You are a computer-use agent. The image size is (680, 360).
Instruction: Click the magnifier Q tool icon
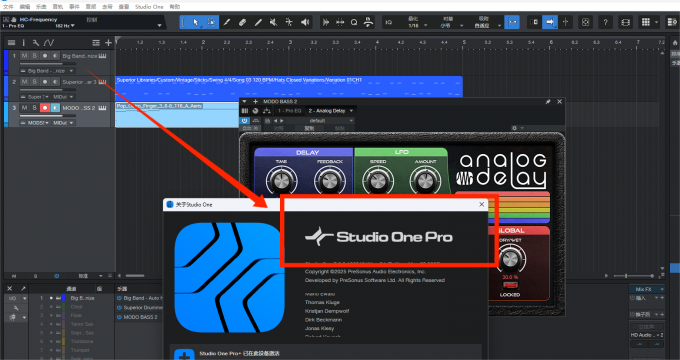354,22
